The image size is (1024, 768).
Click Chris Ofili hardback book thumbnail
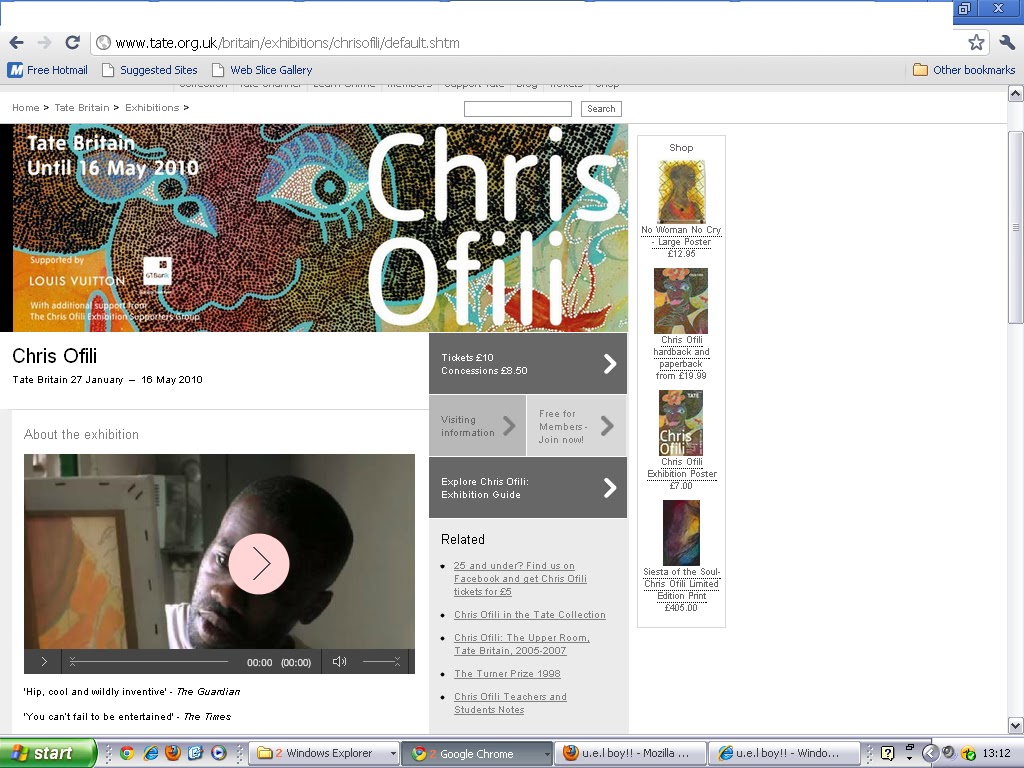pos(680,301)
